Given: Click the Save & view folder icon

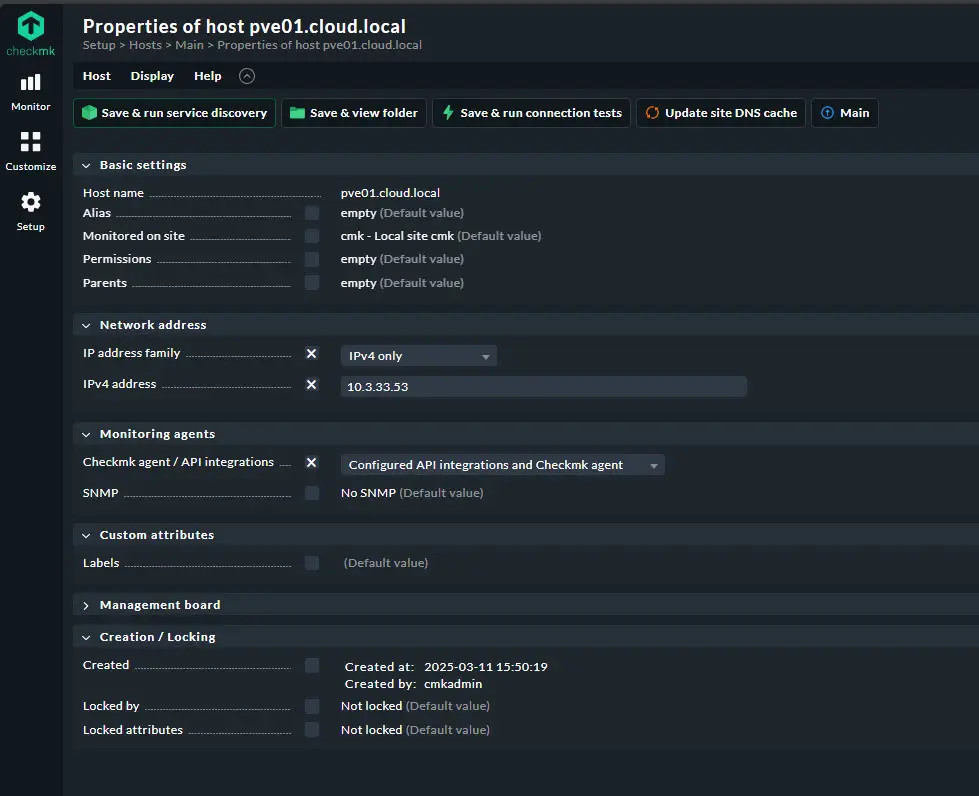Looking at the screenshot, I should [x=297, y=113].
